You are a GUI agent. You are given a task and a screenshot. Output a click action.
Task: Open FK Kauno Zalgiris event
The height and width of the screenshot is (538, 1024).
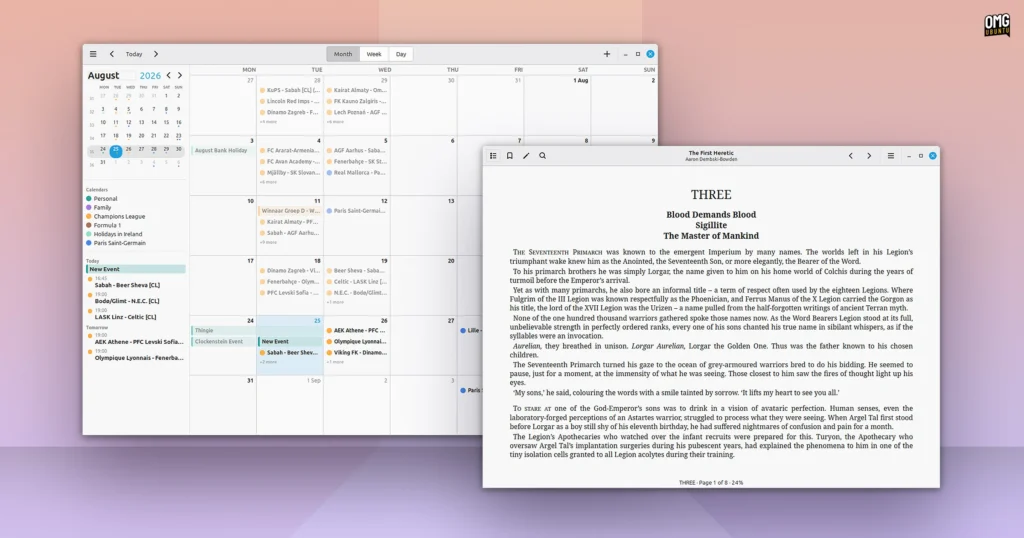357,102
